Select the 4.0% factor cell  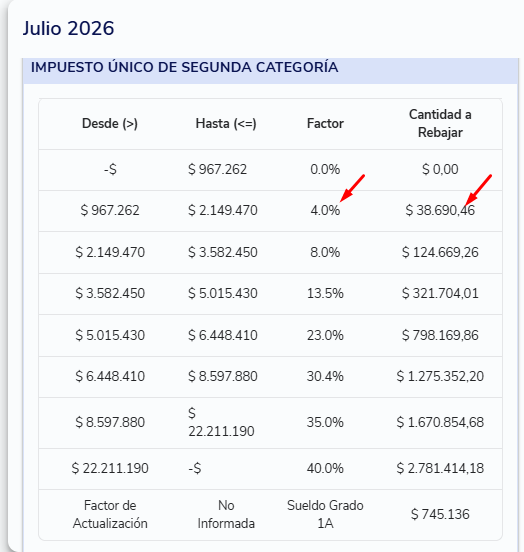[325, 211]
